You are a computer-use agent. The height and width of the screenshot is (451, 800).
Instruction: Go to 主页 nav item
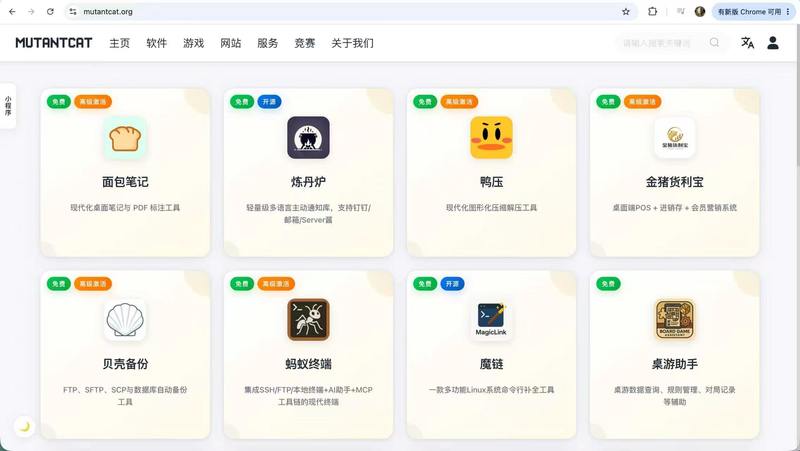coord(119,43)
